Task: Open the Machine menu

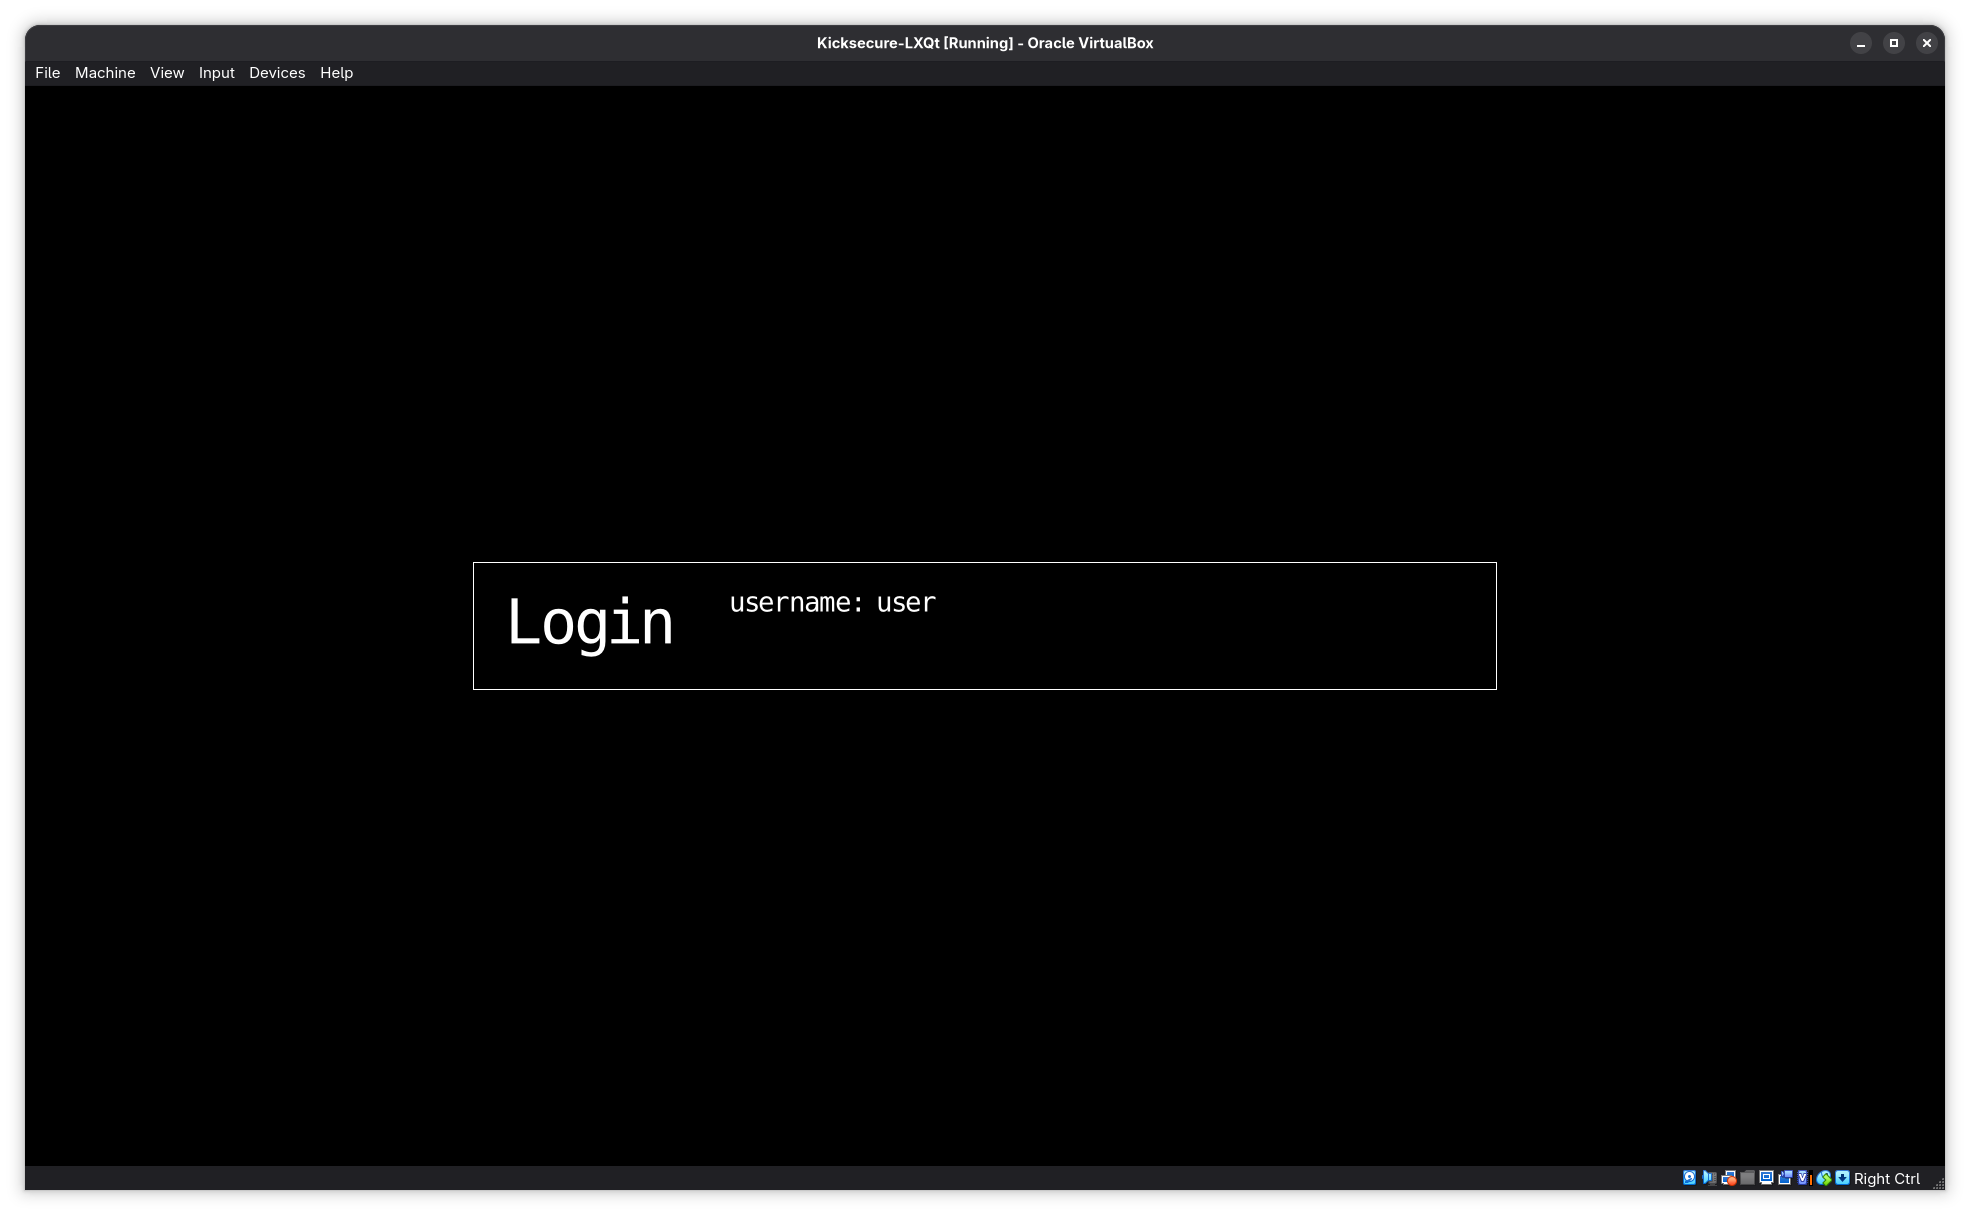Action: 105,73
